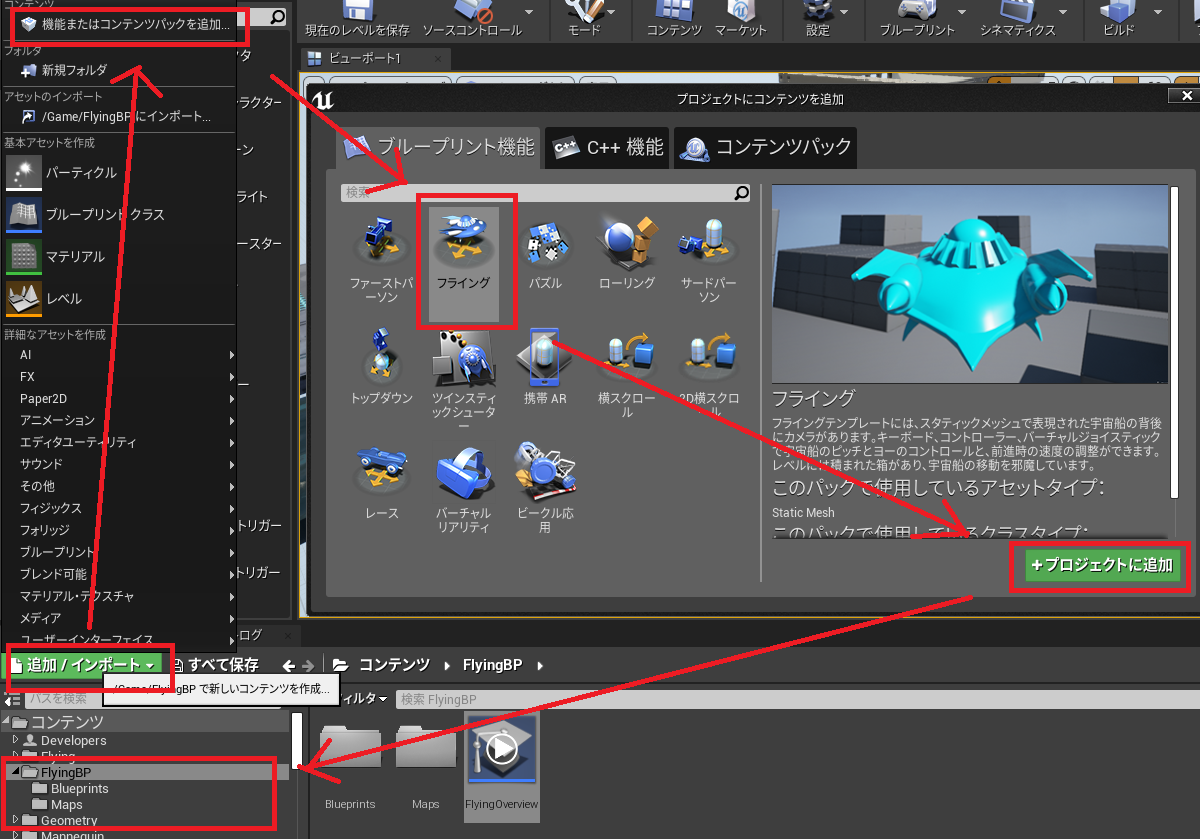Click the green 追加 / インポート button
Viewport: 1200px width, 839px height.
[83, 665]
